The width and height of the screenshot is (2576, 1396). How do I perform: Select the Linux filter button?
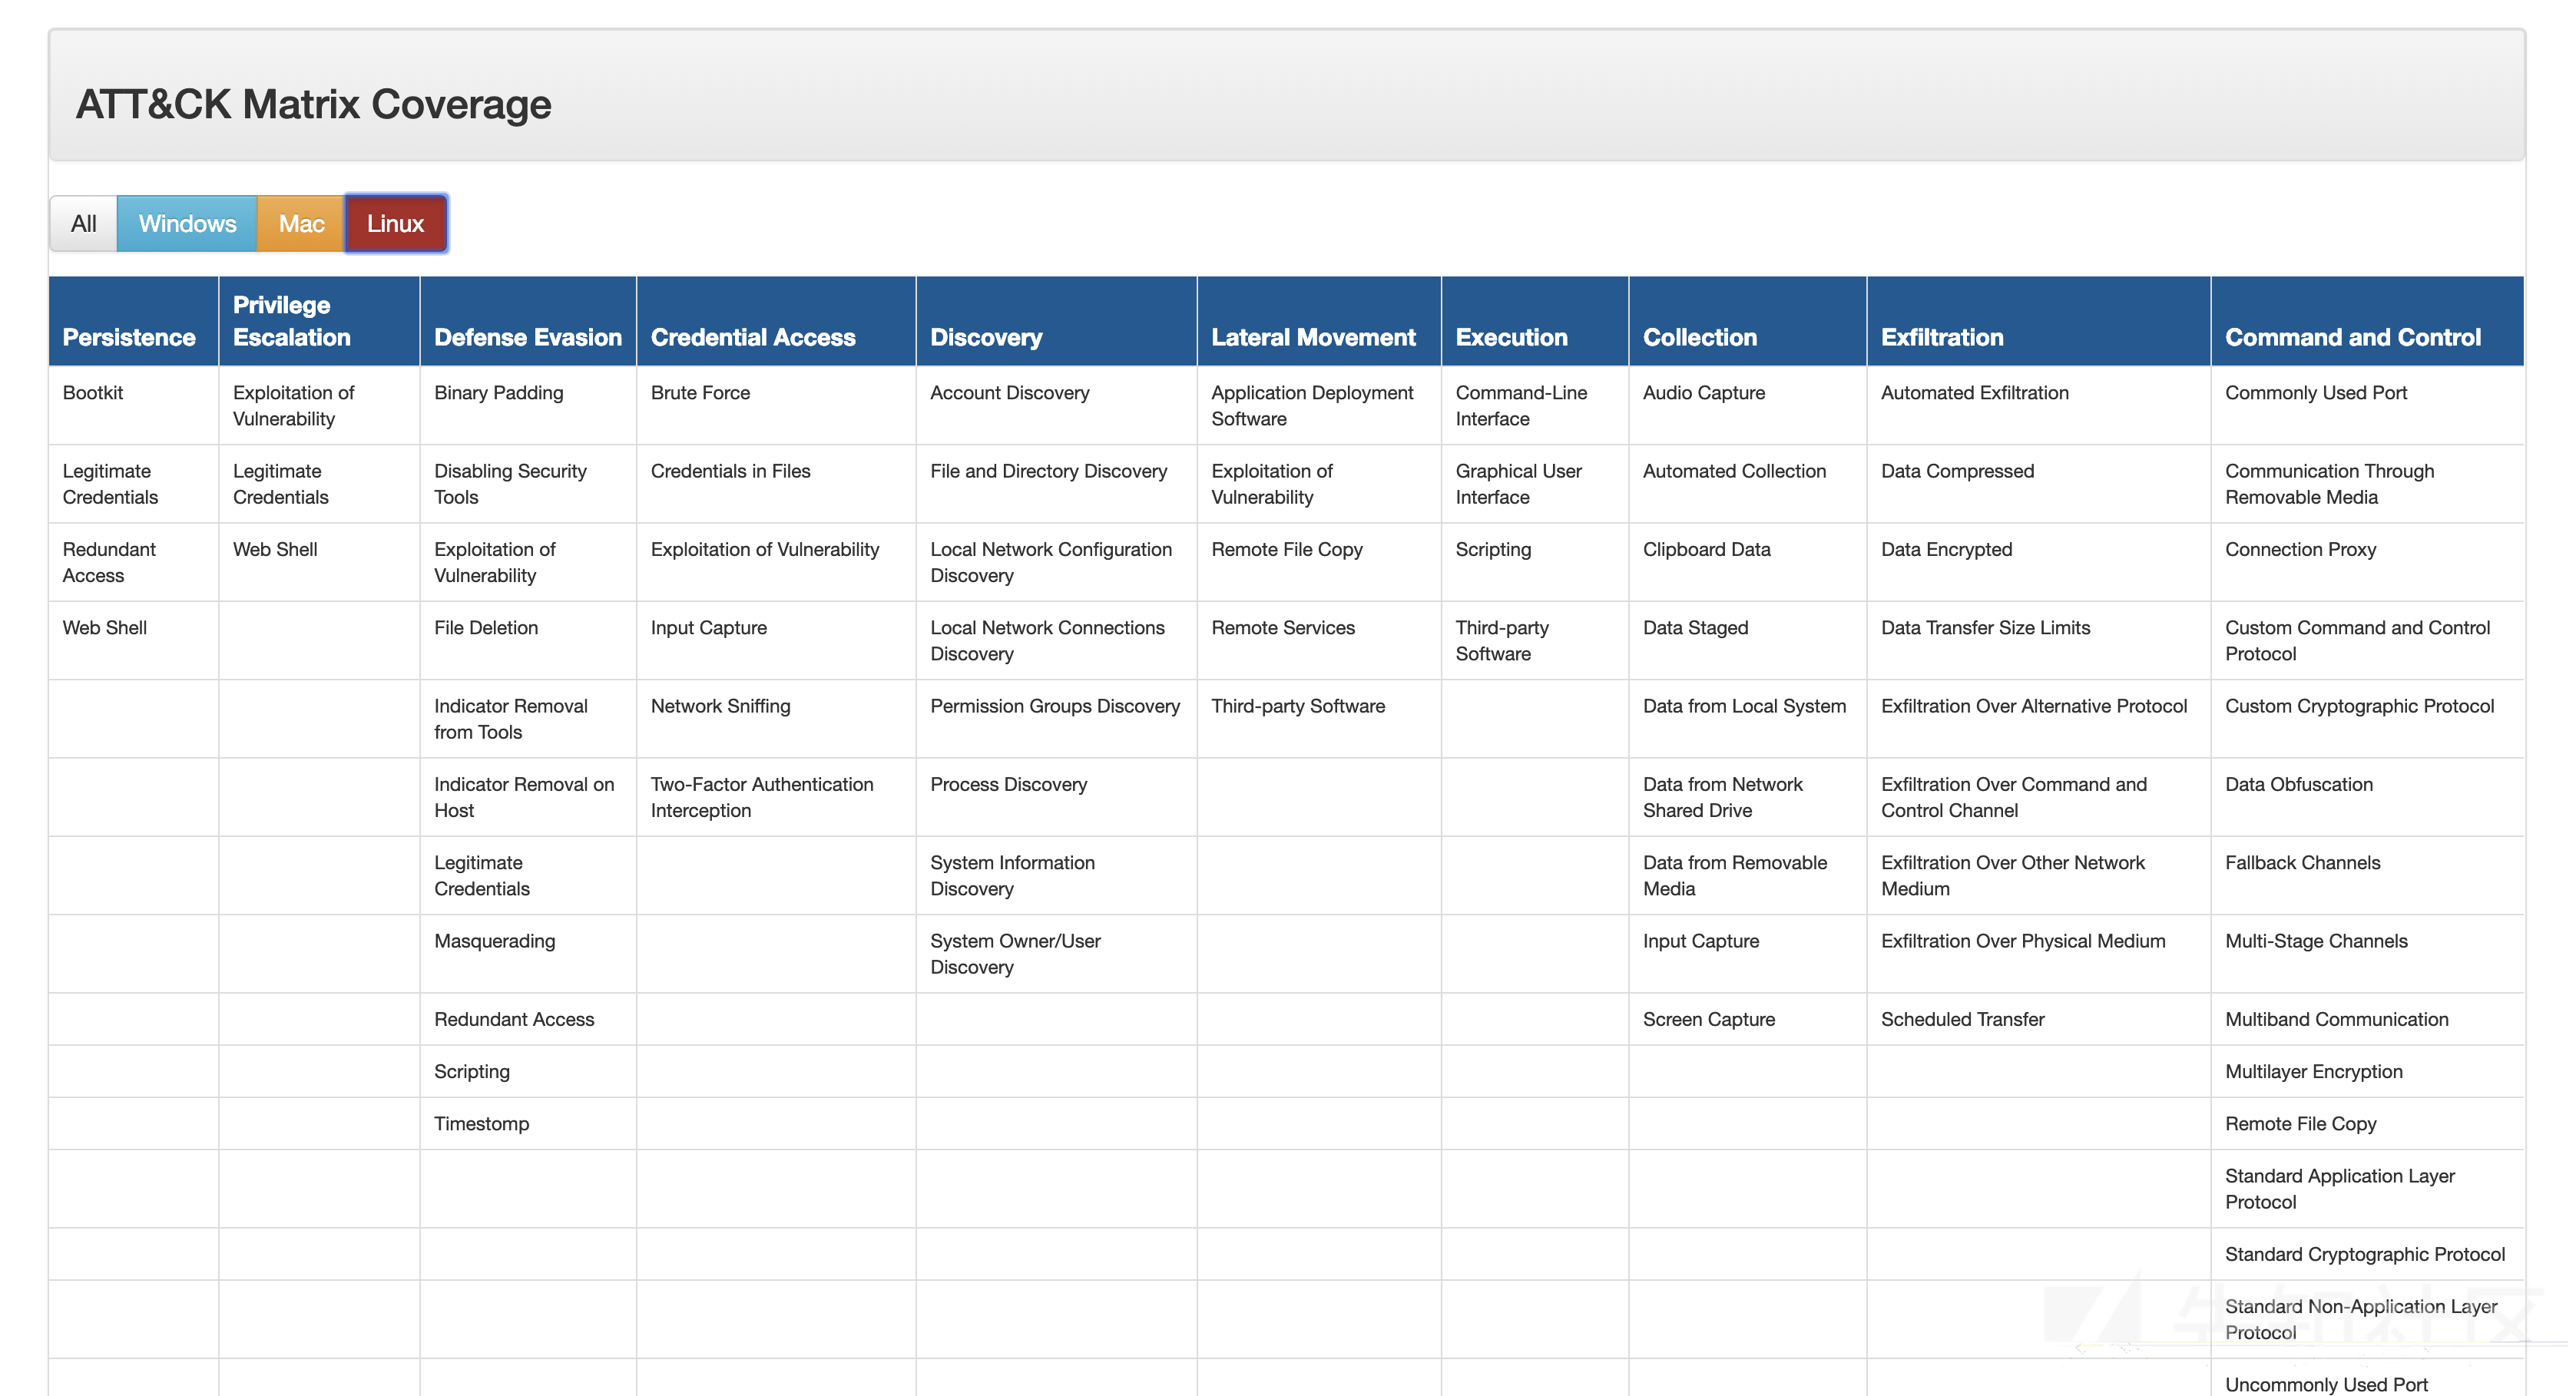[x=395, y=223]
